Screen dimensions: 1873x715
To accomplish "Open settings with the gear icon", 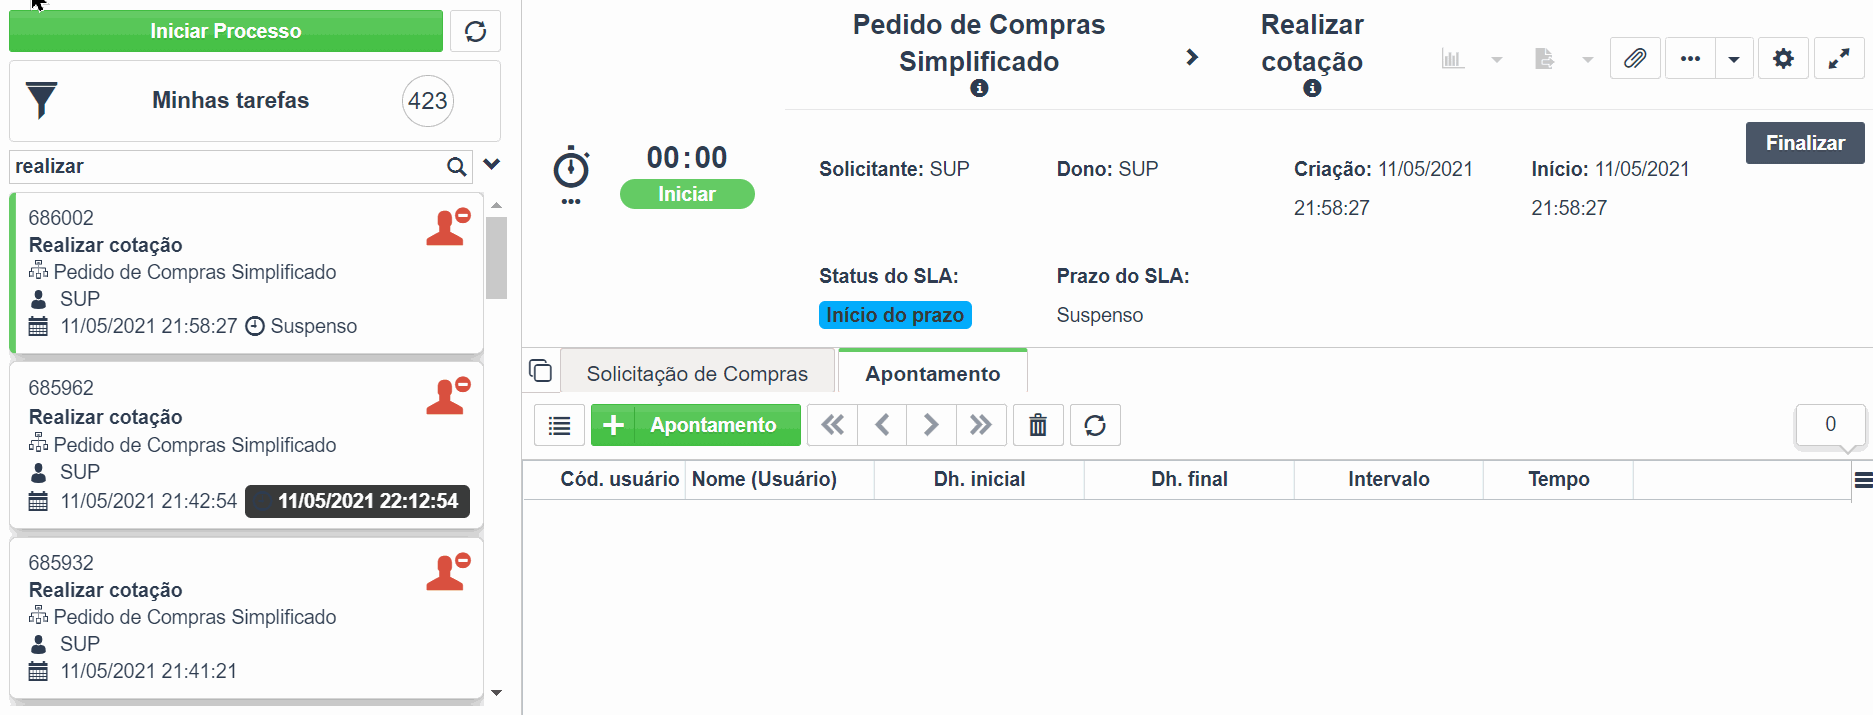I will pyautogui.click(x=1783, y=59).
